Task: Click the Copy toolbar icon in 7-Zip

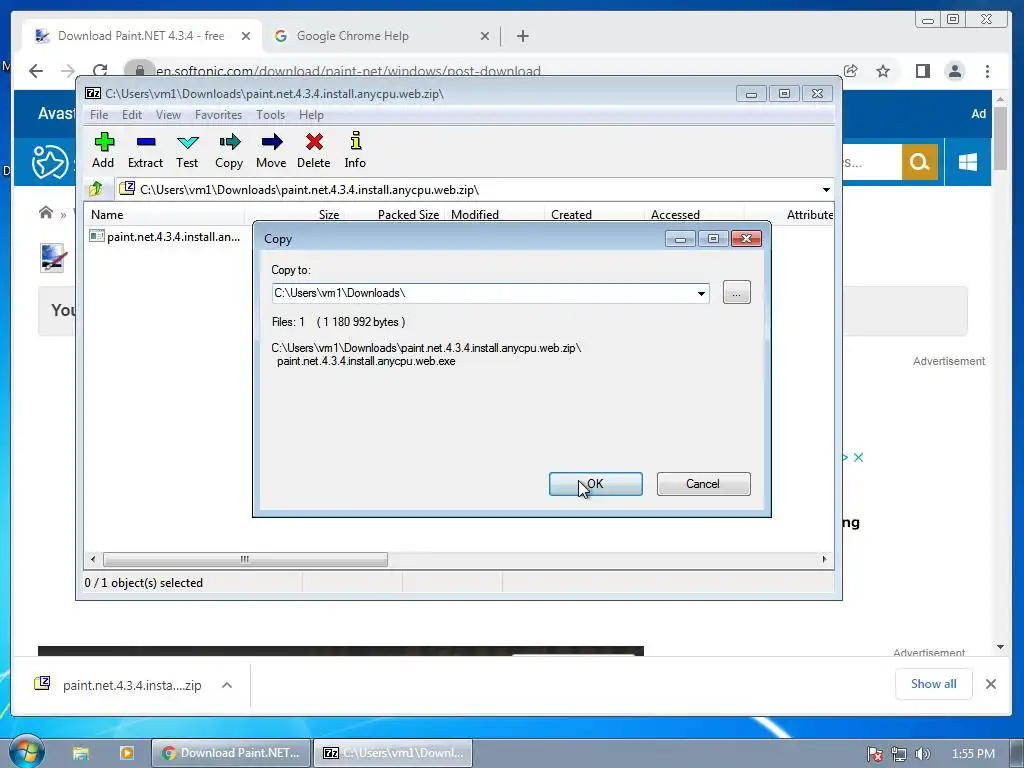Action: 229,151
